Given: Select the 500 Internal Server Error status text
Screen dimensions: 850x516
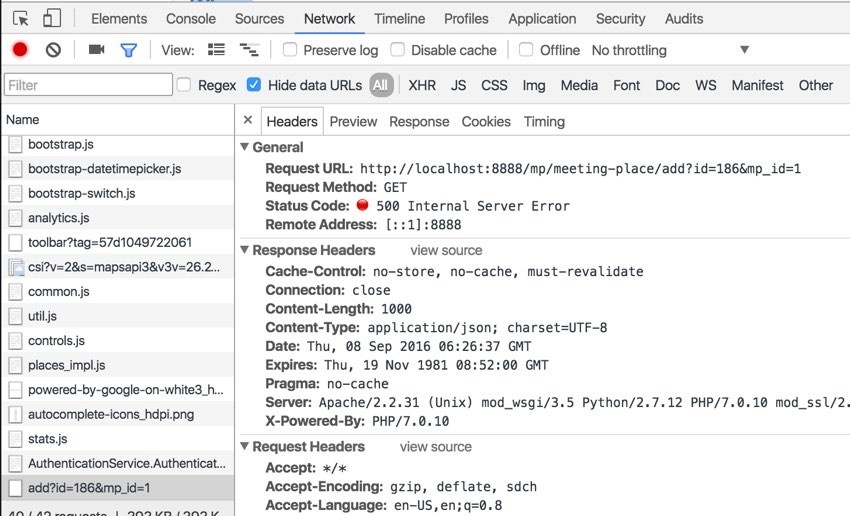Looking at the screenshot, I should coord(473,206).
